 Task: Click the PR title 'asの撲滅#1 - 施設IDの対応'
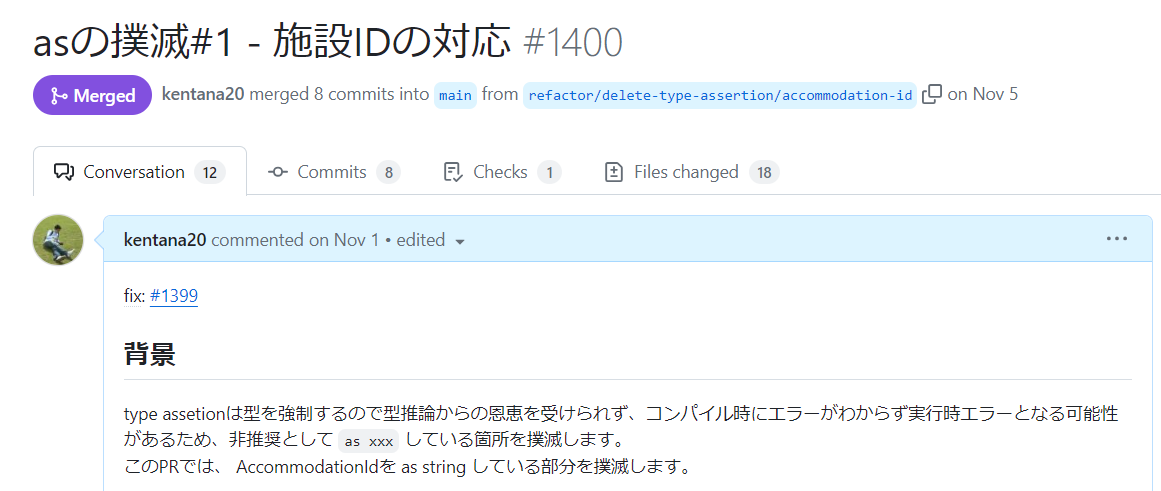[x=272, y=44]
